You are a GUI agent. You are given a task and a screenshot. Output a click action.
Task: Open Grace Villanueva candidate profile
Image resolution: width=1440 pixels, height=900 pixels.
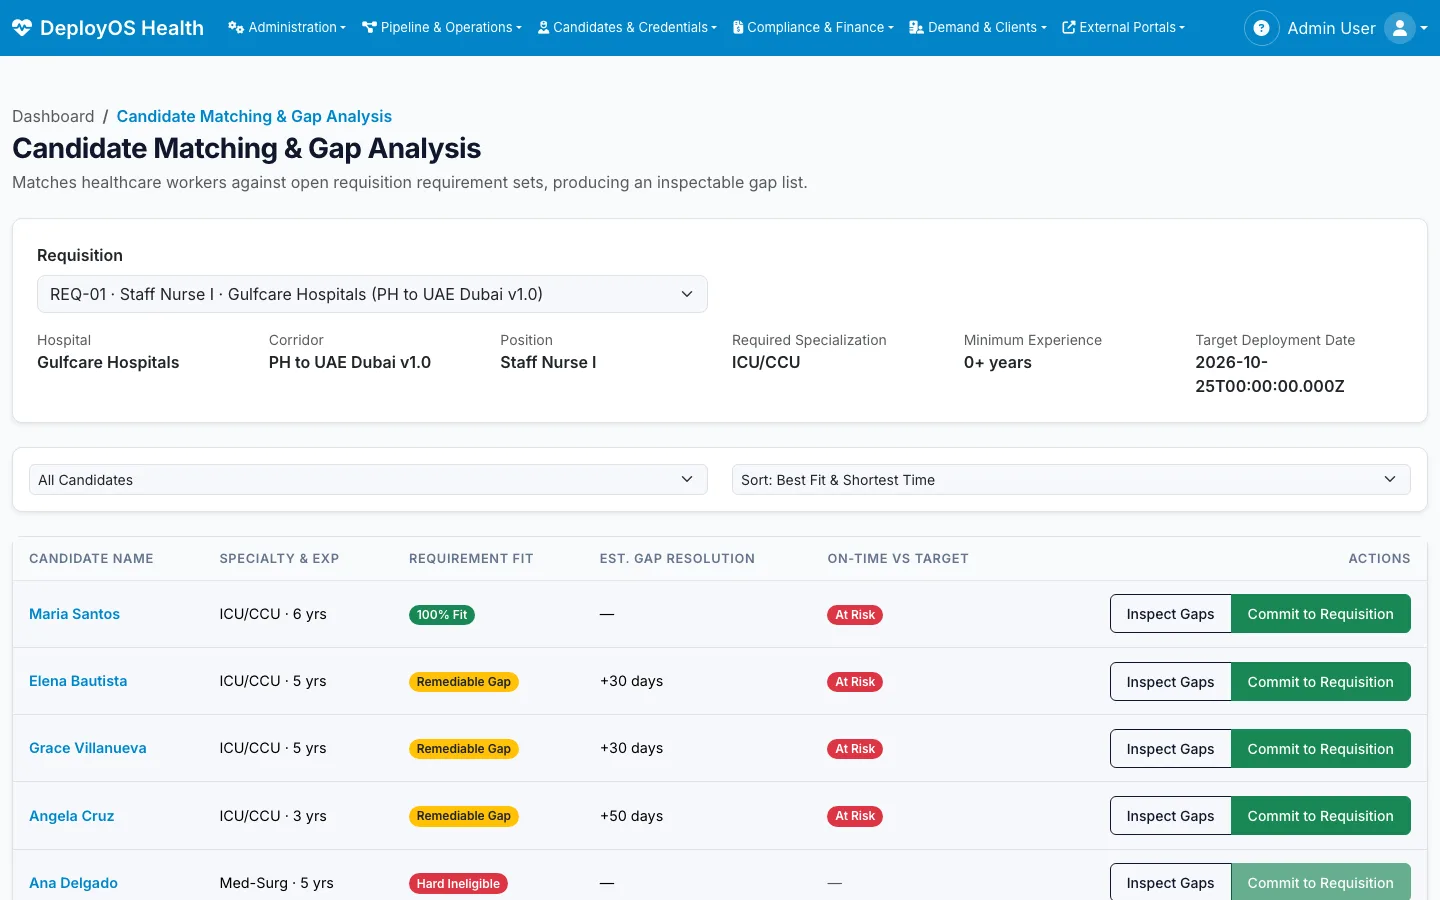pyautogui.click(x=88, y=748)
